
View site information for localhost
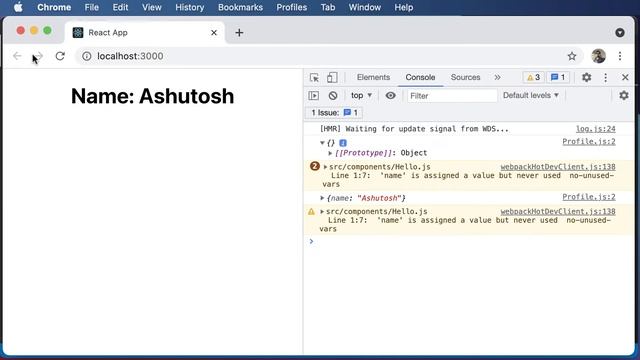pyautogui.click(x=87, y=56)
